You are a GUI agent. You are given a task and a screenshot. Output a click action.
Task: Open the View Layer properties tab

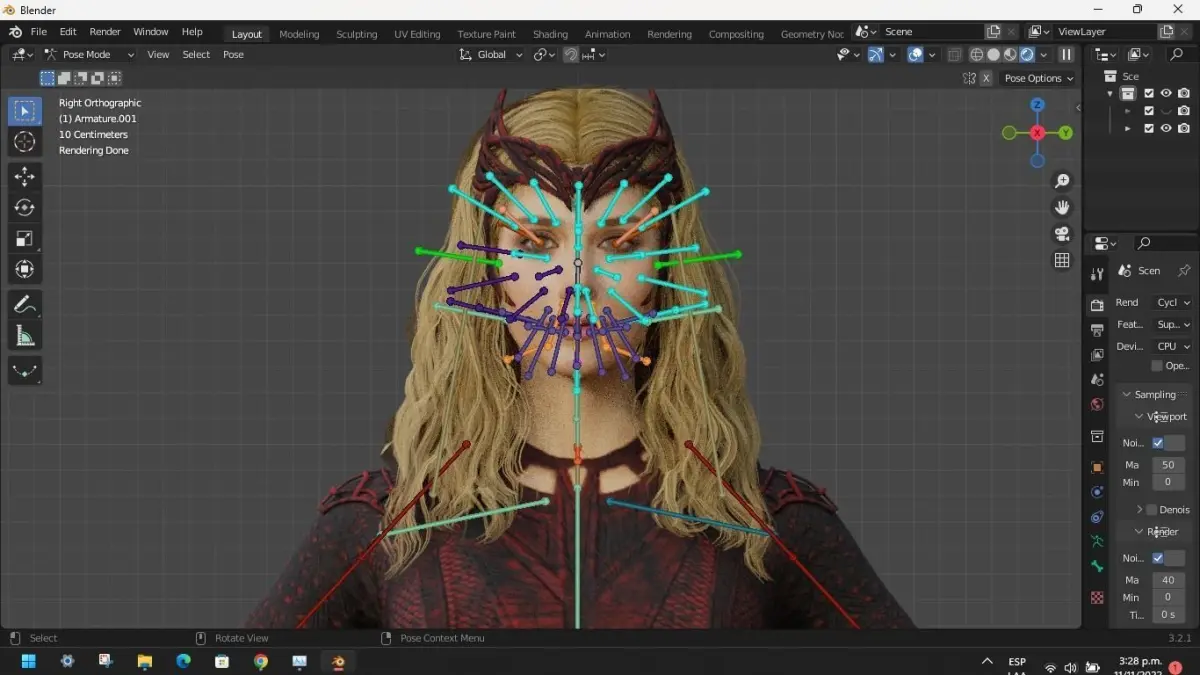coord(1097,354)
